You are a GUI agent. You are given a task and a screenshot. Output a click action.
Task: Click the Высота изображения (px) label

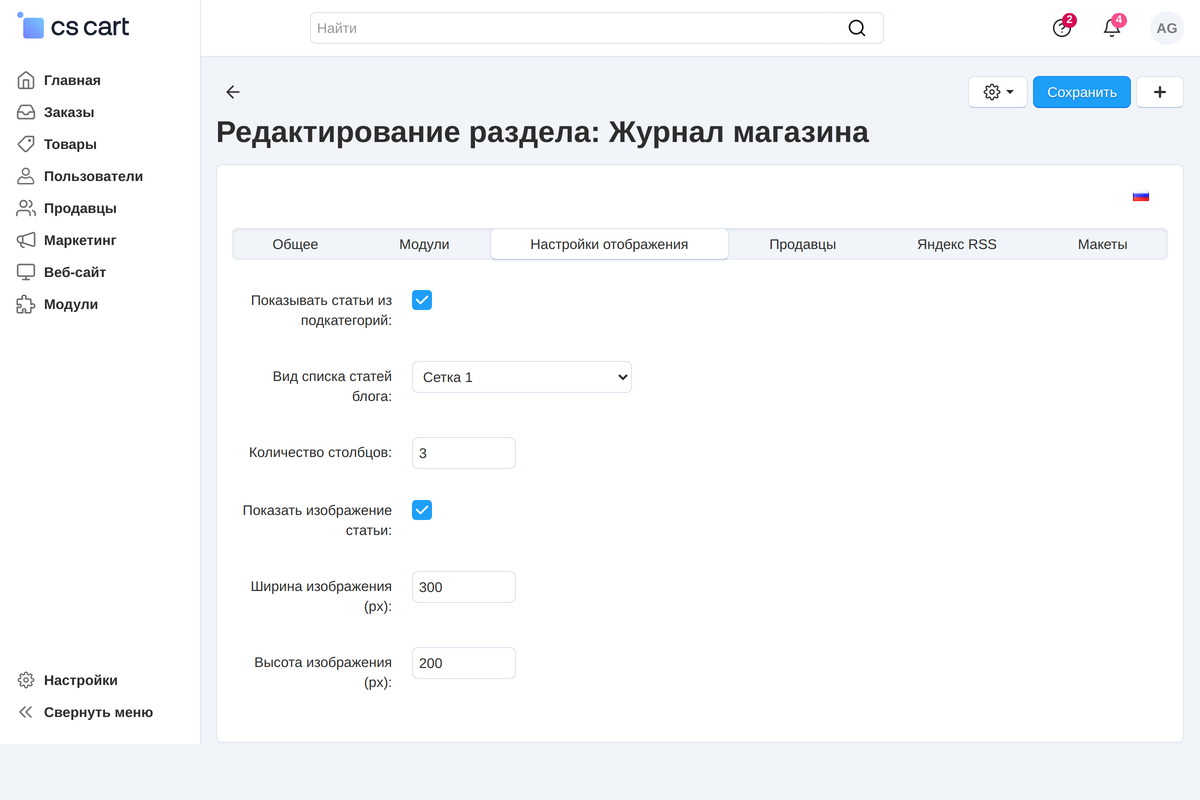pos(323,672)
